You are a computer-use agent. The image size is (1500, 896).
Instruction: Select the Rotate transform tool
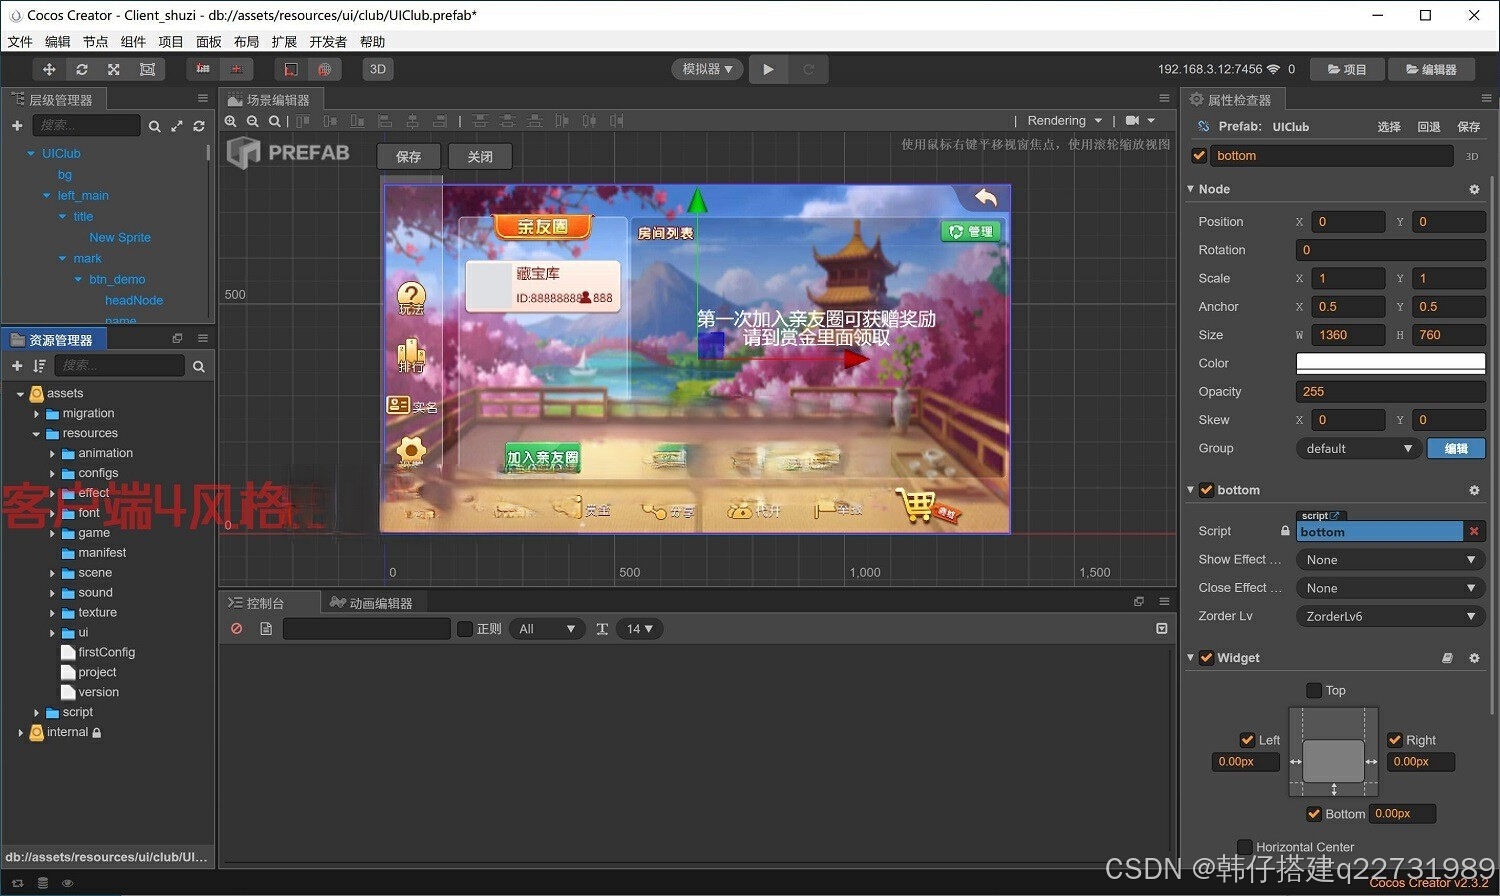pos(82,69)
